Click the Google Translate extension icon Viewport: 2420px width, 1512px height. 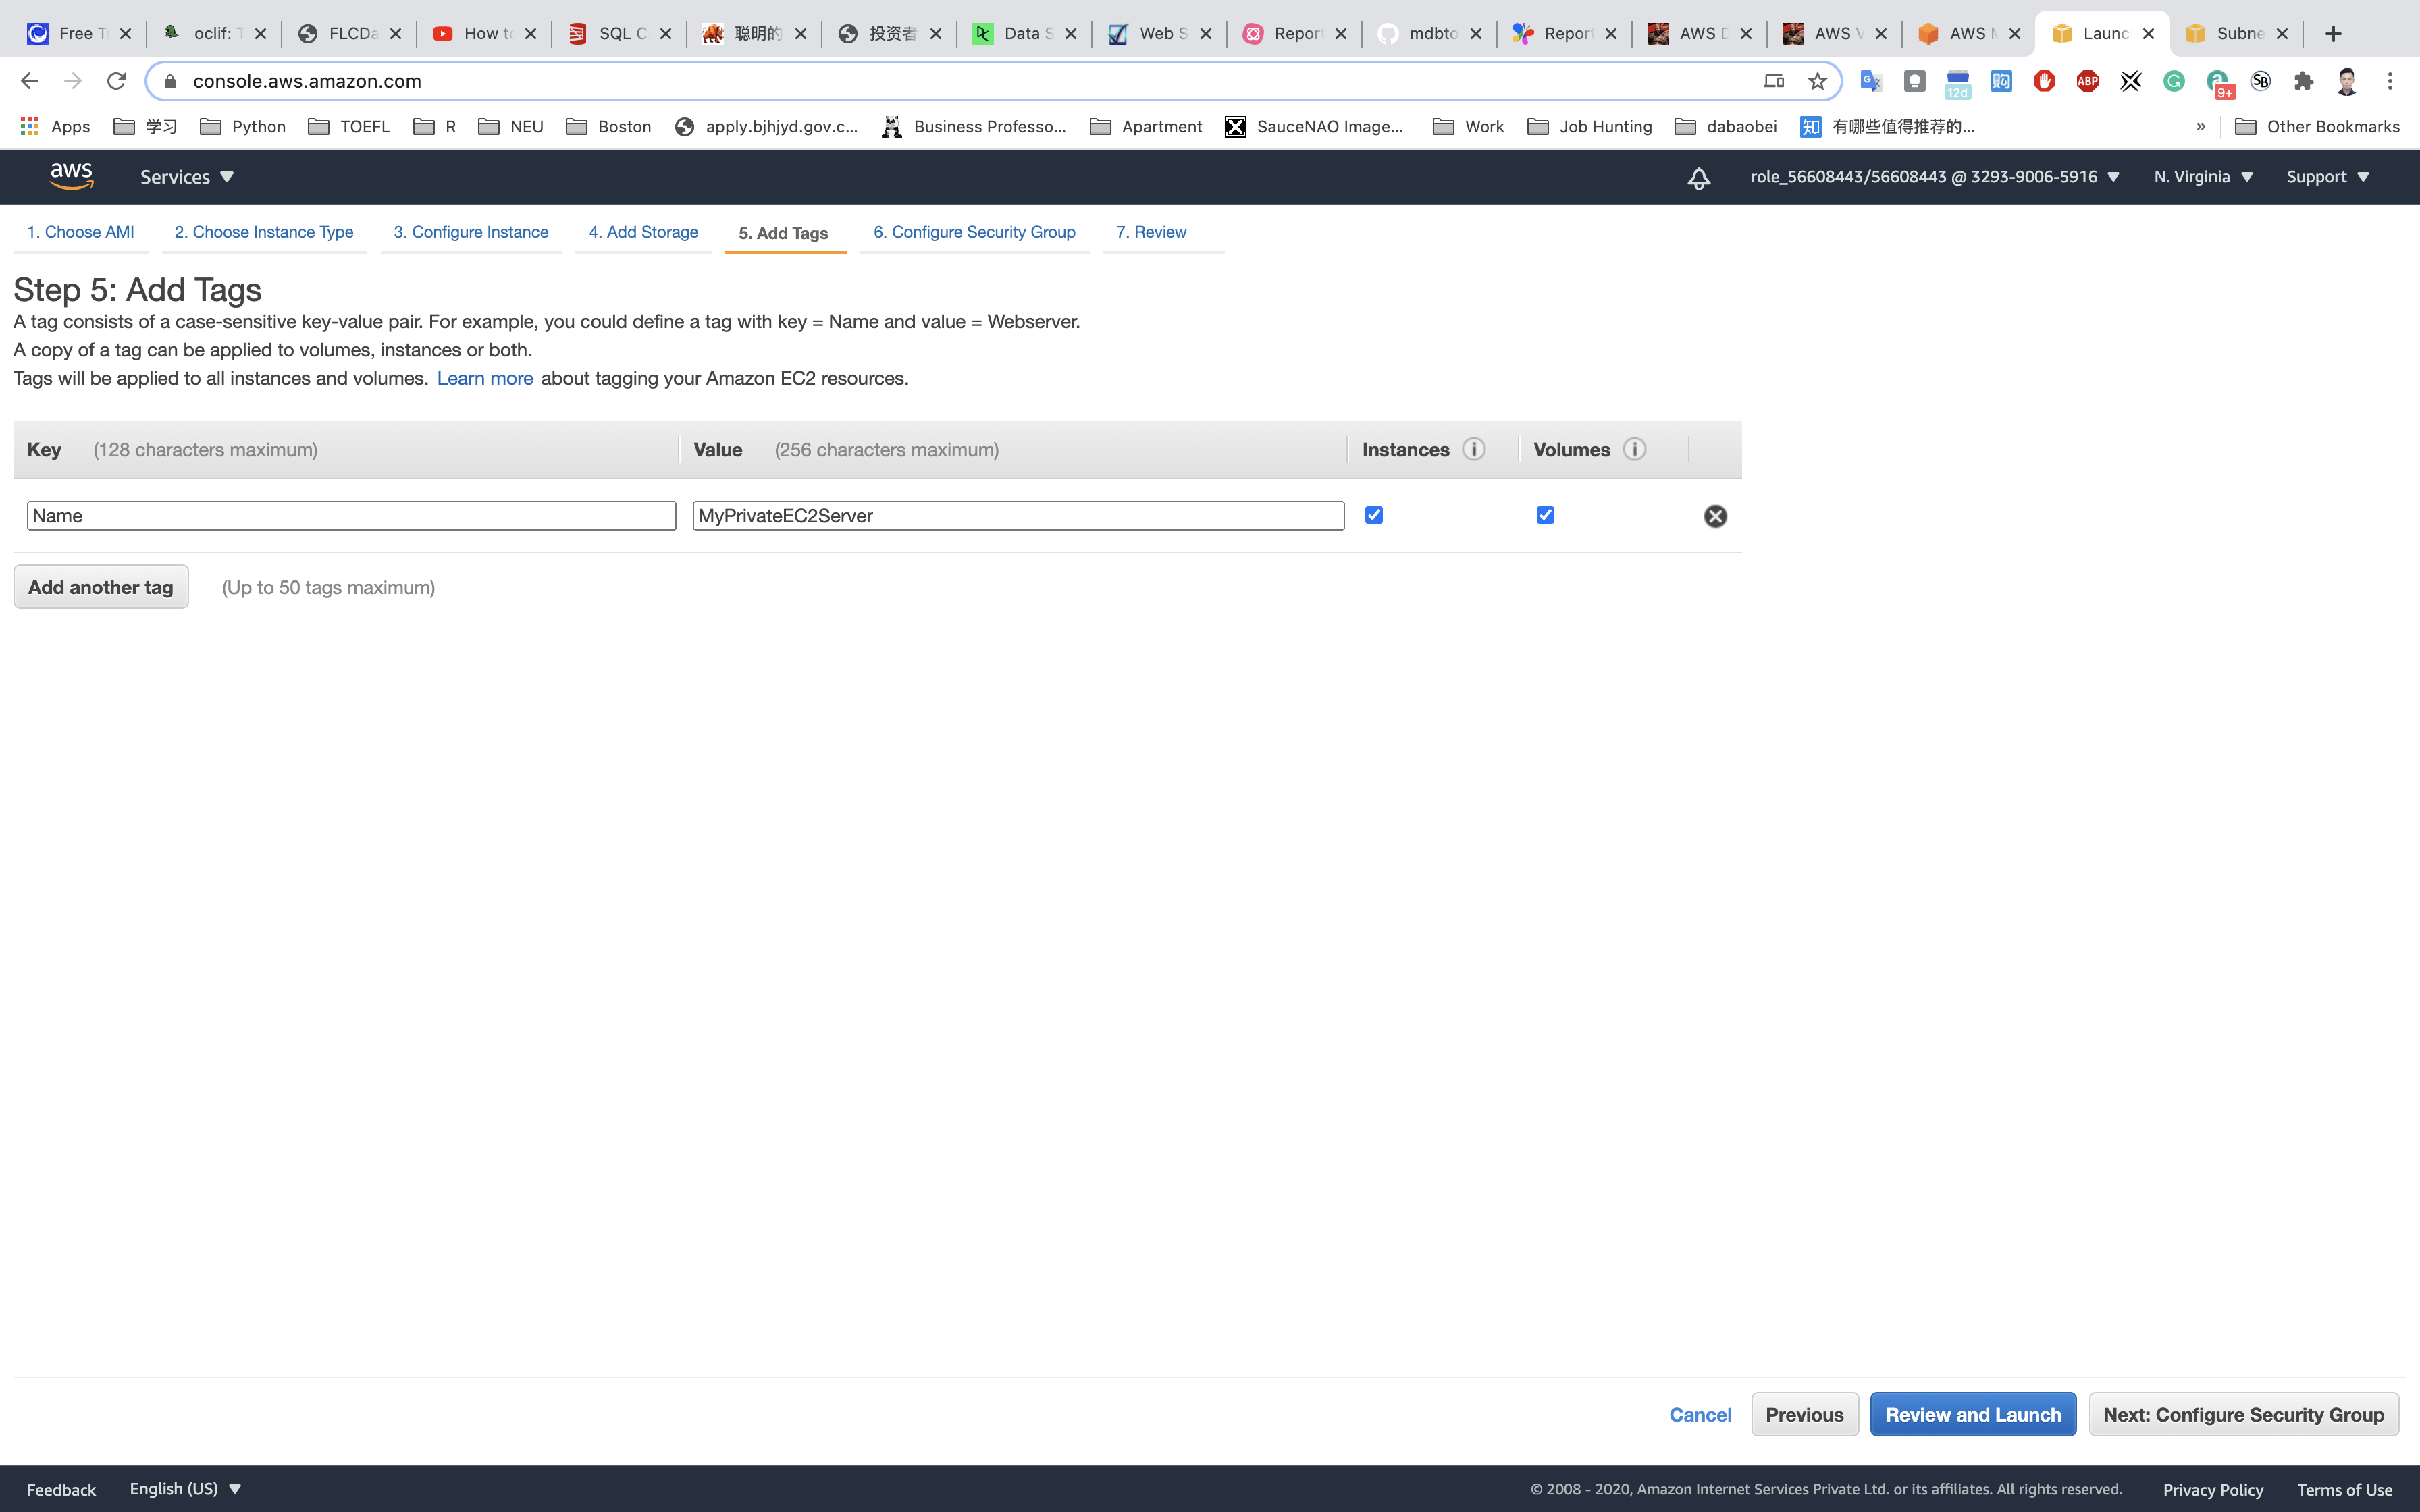1870,81
